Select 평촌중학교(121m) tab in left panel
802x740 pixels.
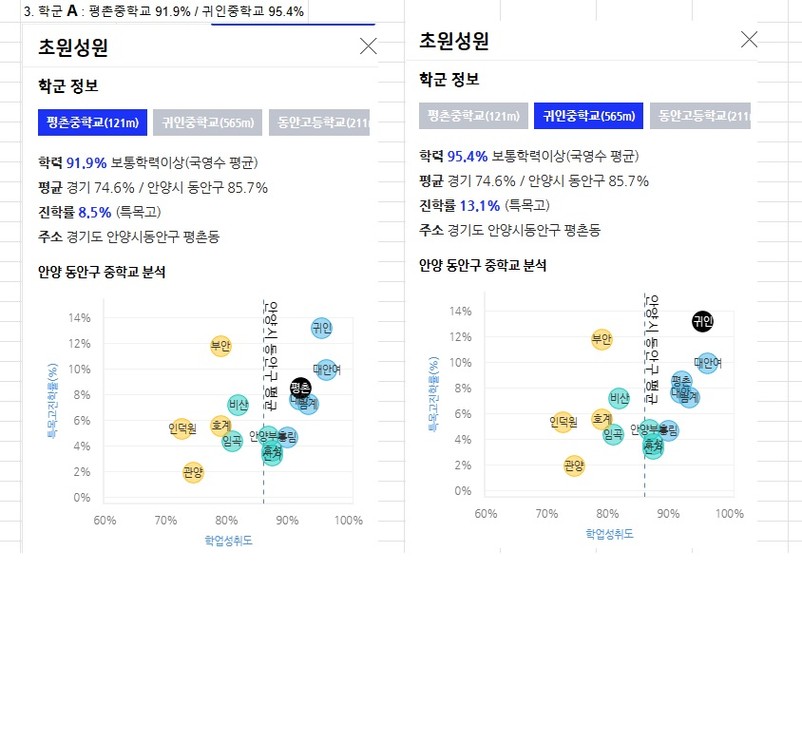tap(93, 122)
